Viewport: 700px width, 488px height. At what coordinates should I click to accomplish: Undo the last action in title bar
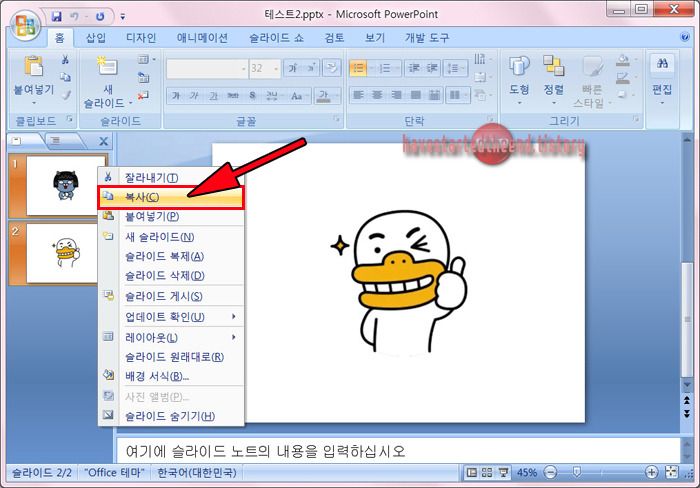74,17
